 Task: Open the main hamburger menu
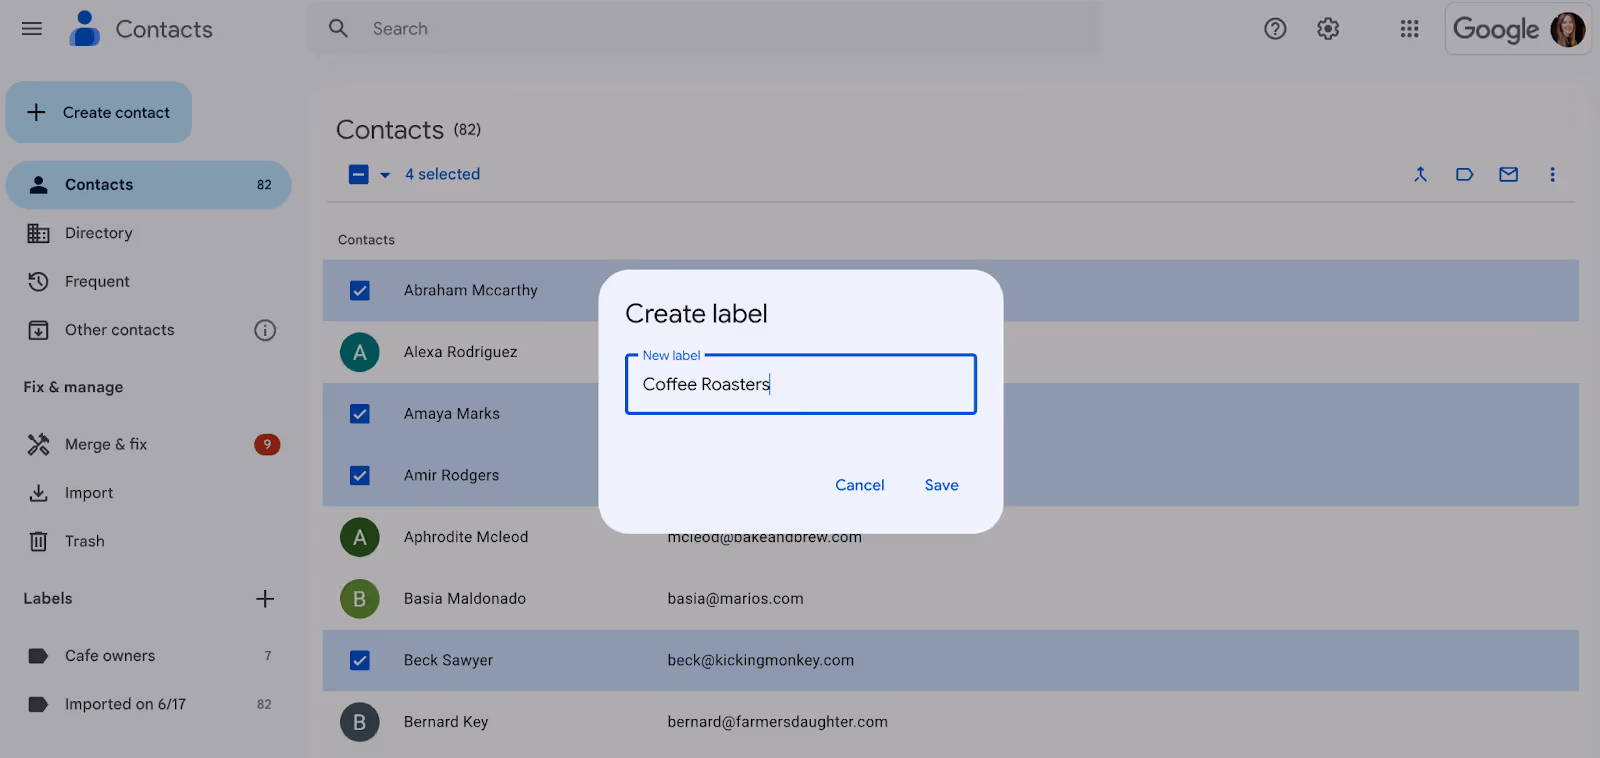tap(32, 29)
